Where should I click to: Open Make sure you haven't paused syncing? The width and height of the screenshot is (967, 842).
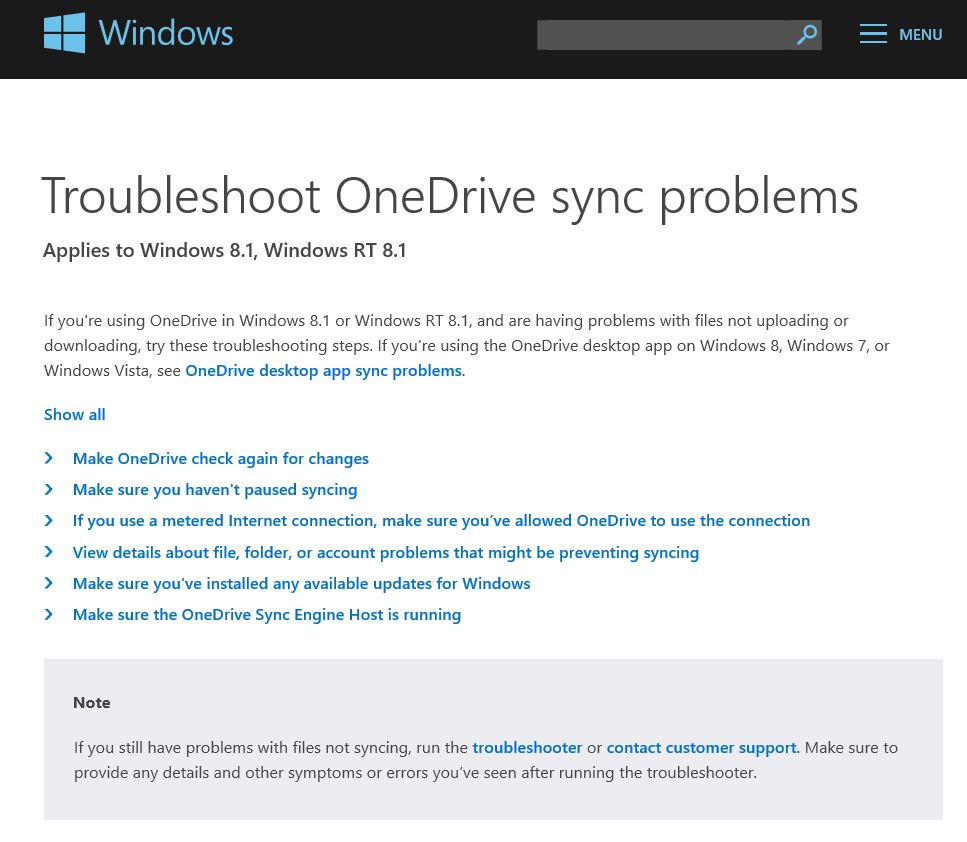[215, 490]
